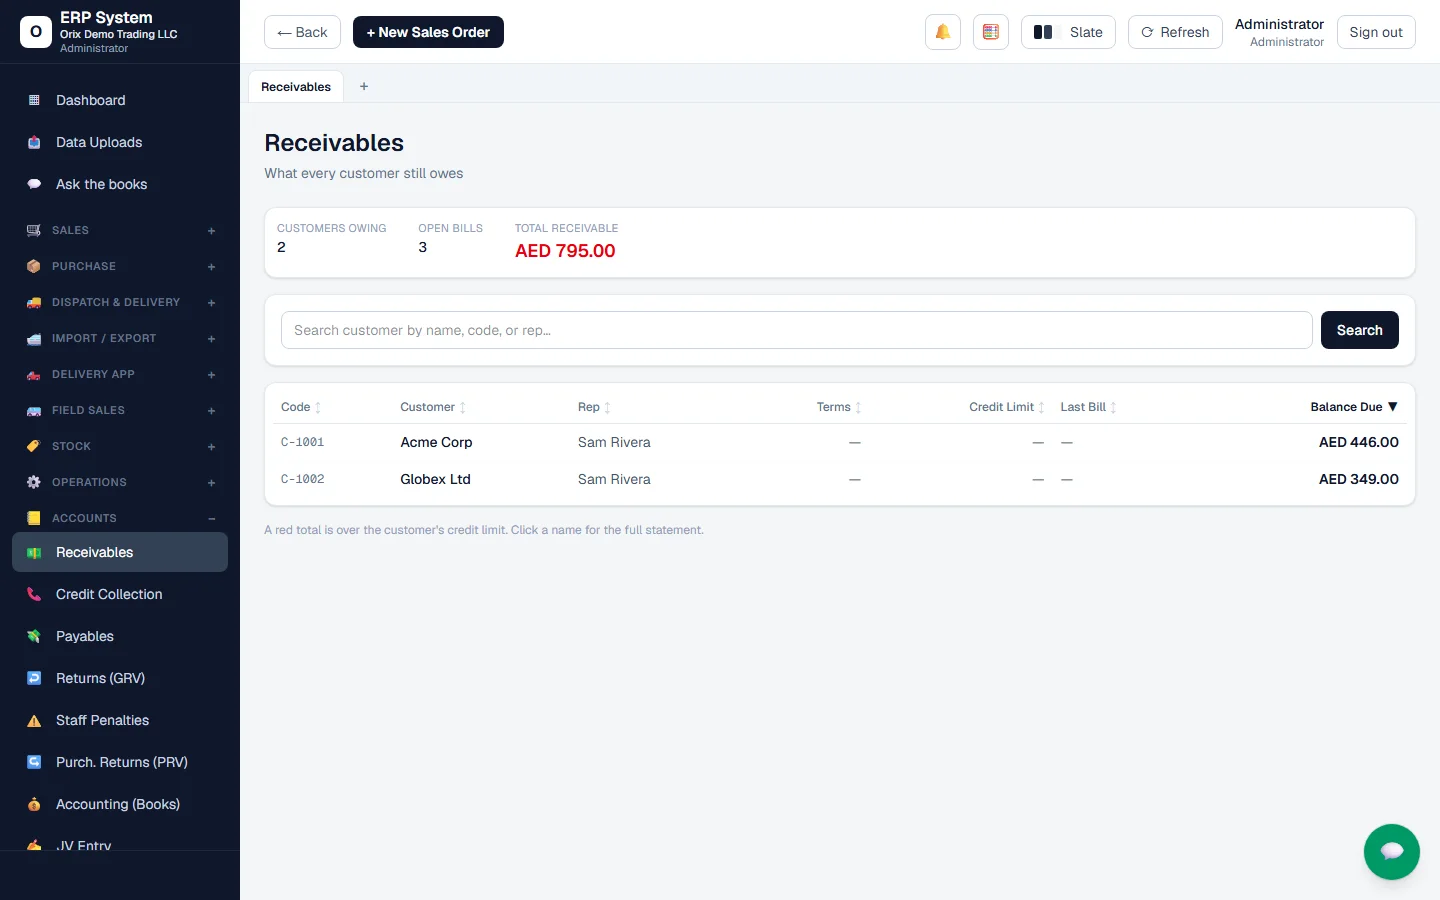Click the Payables money icon

[x=34, y=636]
